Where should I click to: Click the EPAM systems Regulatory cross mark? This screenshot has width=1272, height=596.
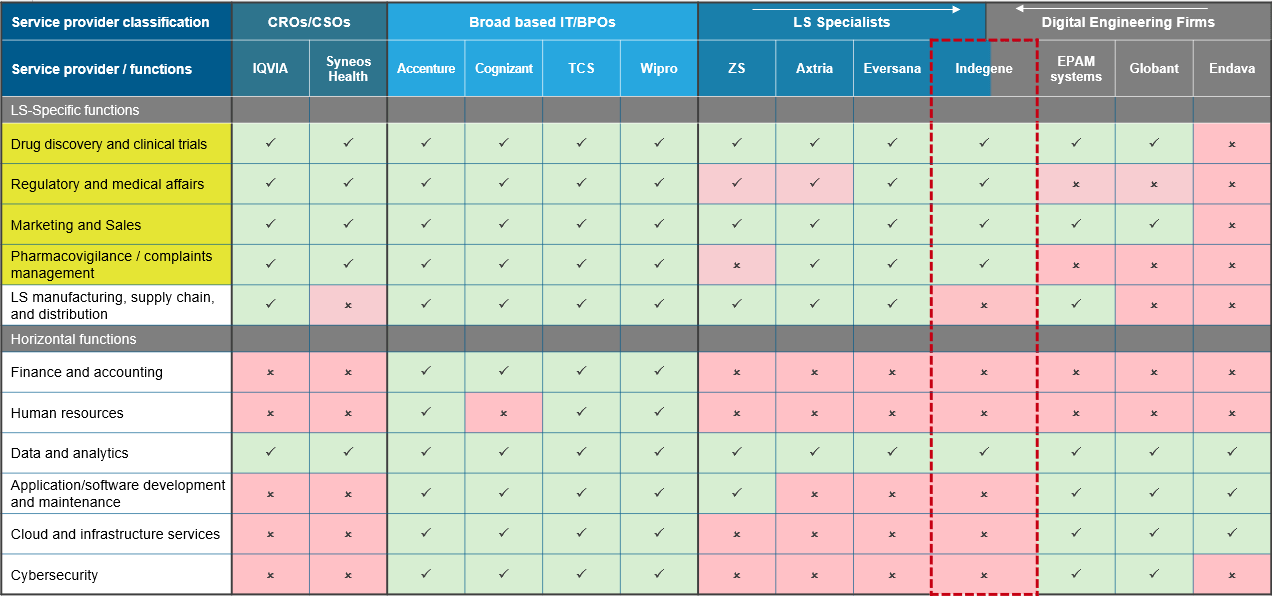1076,184
